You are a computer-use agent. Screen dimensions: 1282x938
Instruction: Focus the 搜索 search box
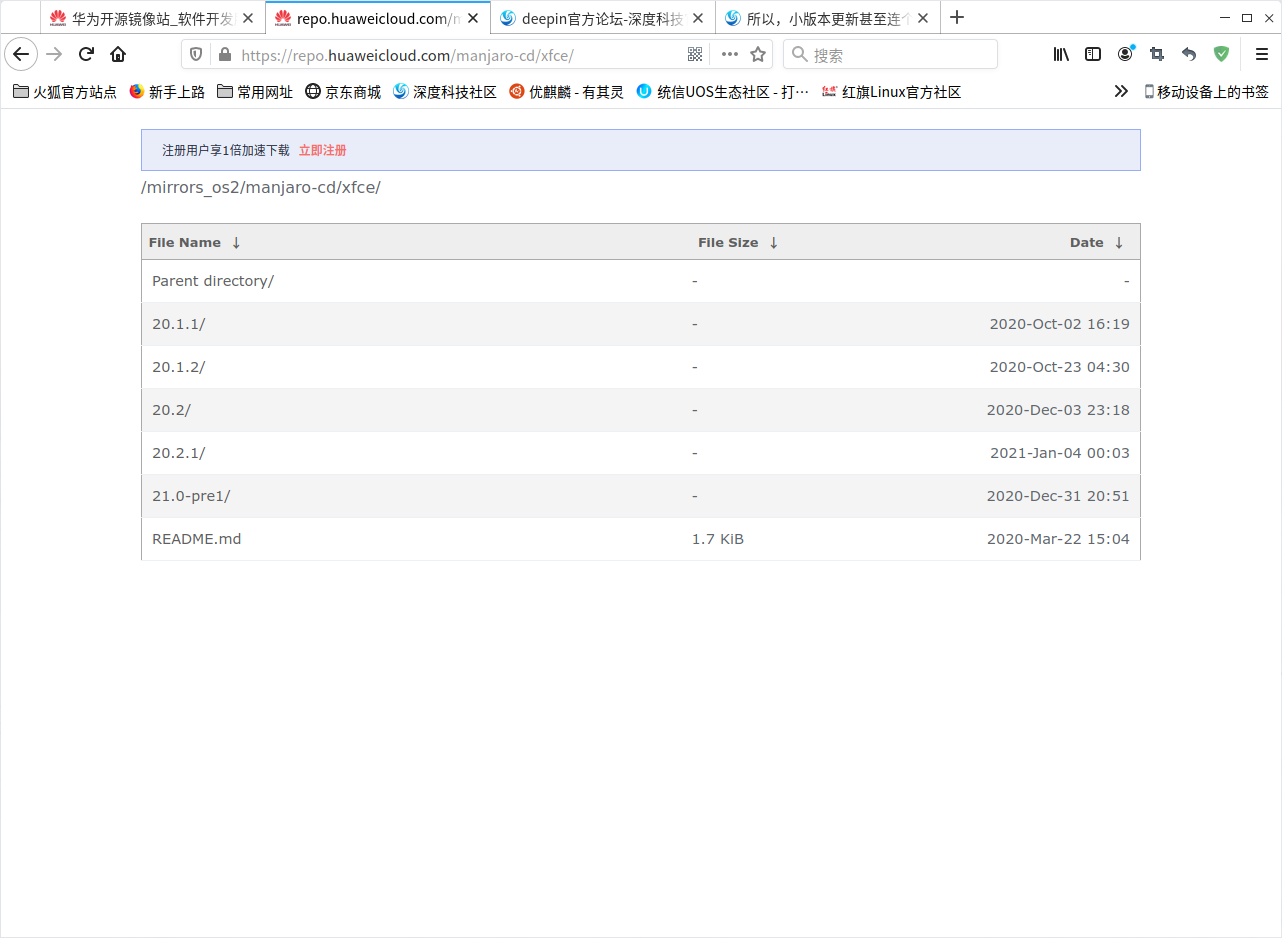pyautogui.click(x=890, y=55)
